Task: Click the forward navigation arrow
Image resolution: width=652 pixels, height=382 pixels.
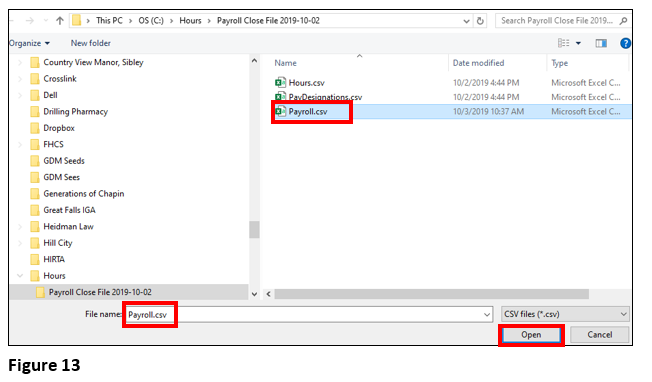Action: 30,21
